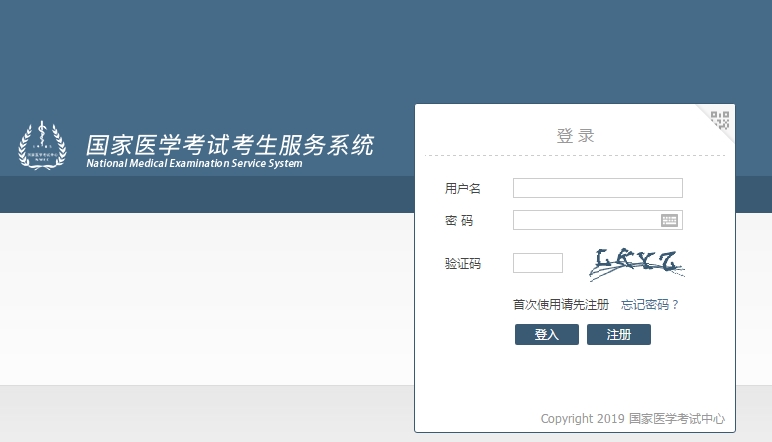Viewport: 772px width, 442px height.
Task: Switch to QR code login in panel corner
Action: tap(720, 121)
